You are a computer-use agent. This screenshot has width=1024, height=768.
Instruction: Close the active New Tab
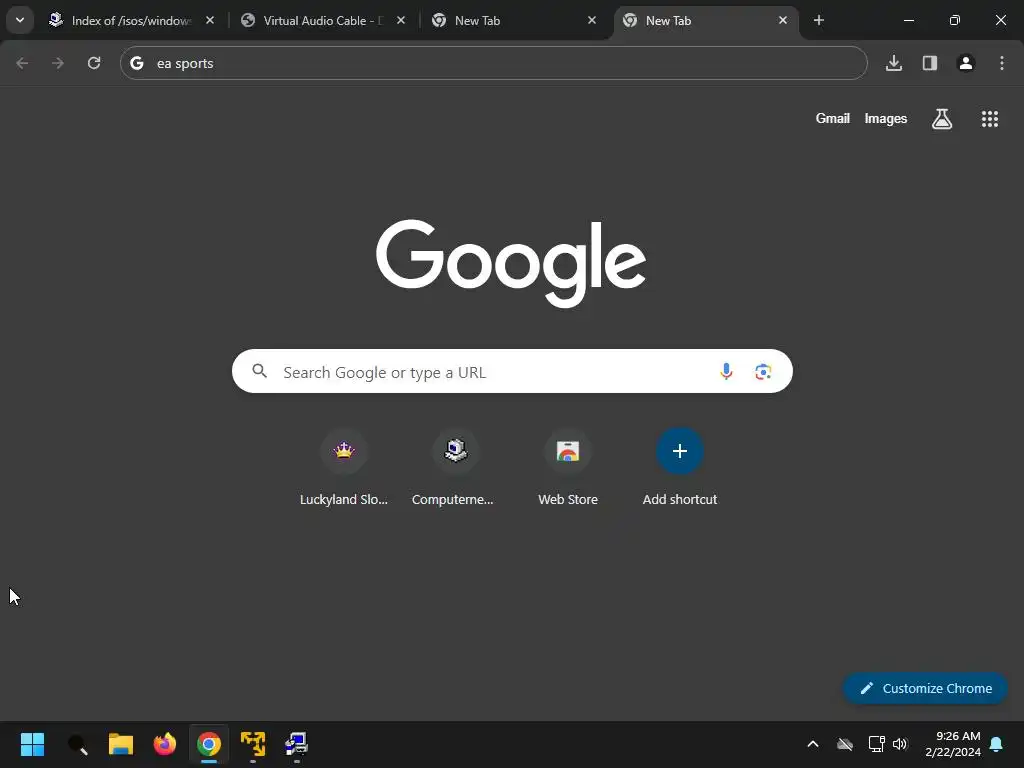click(x=783, y=20)
